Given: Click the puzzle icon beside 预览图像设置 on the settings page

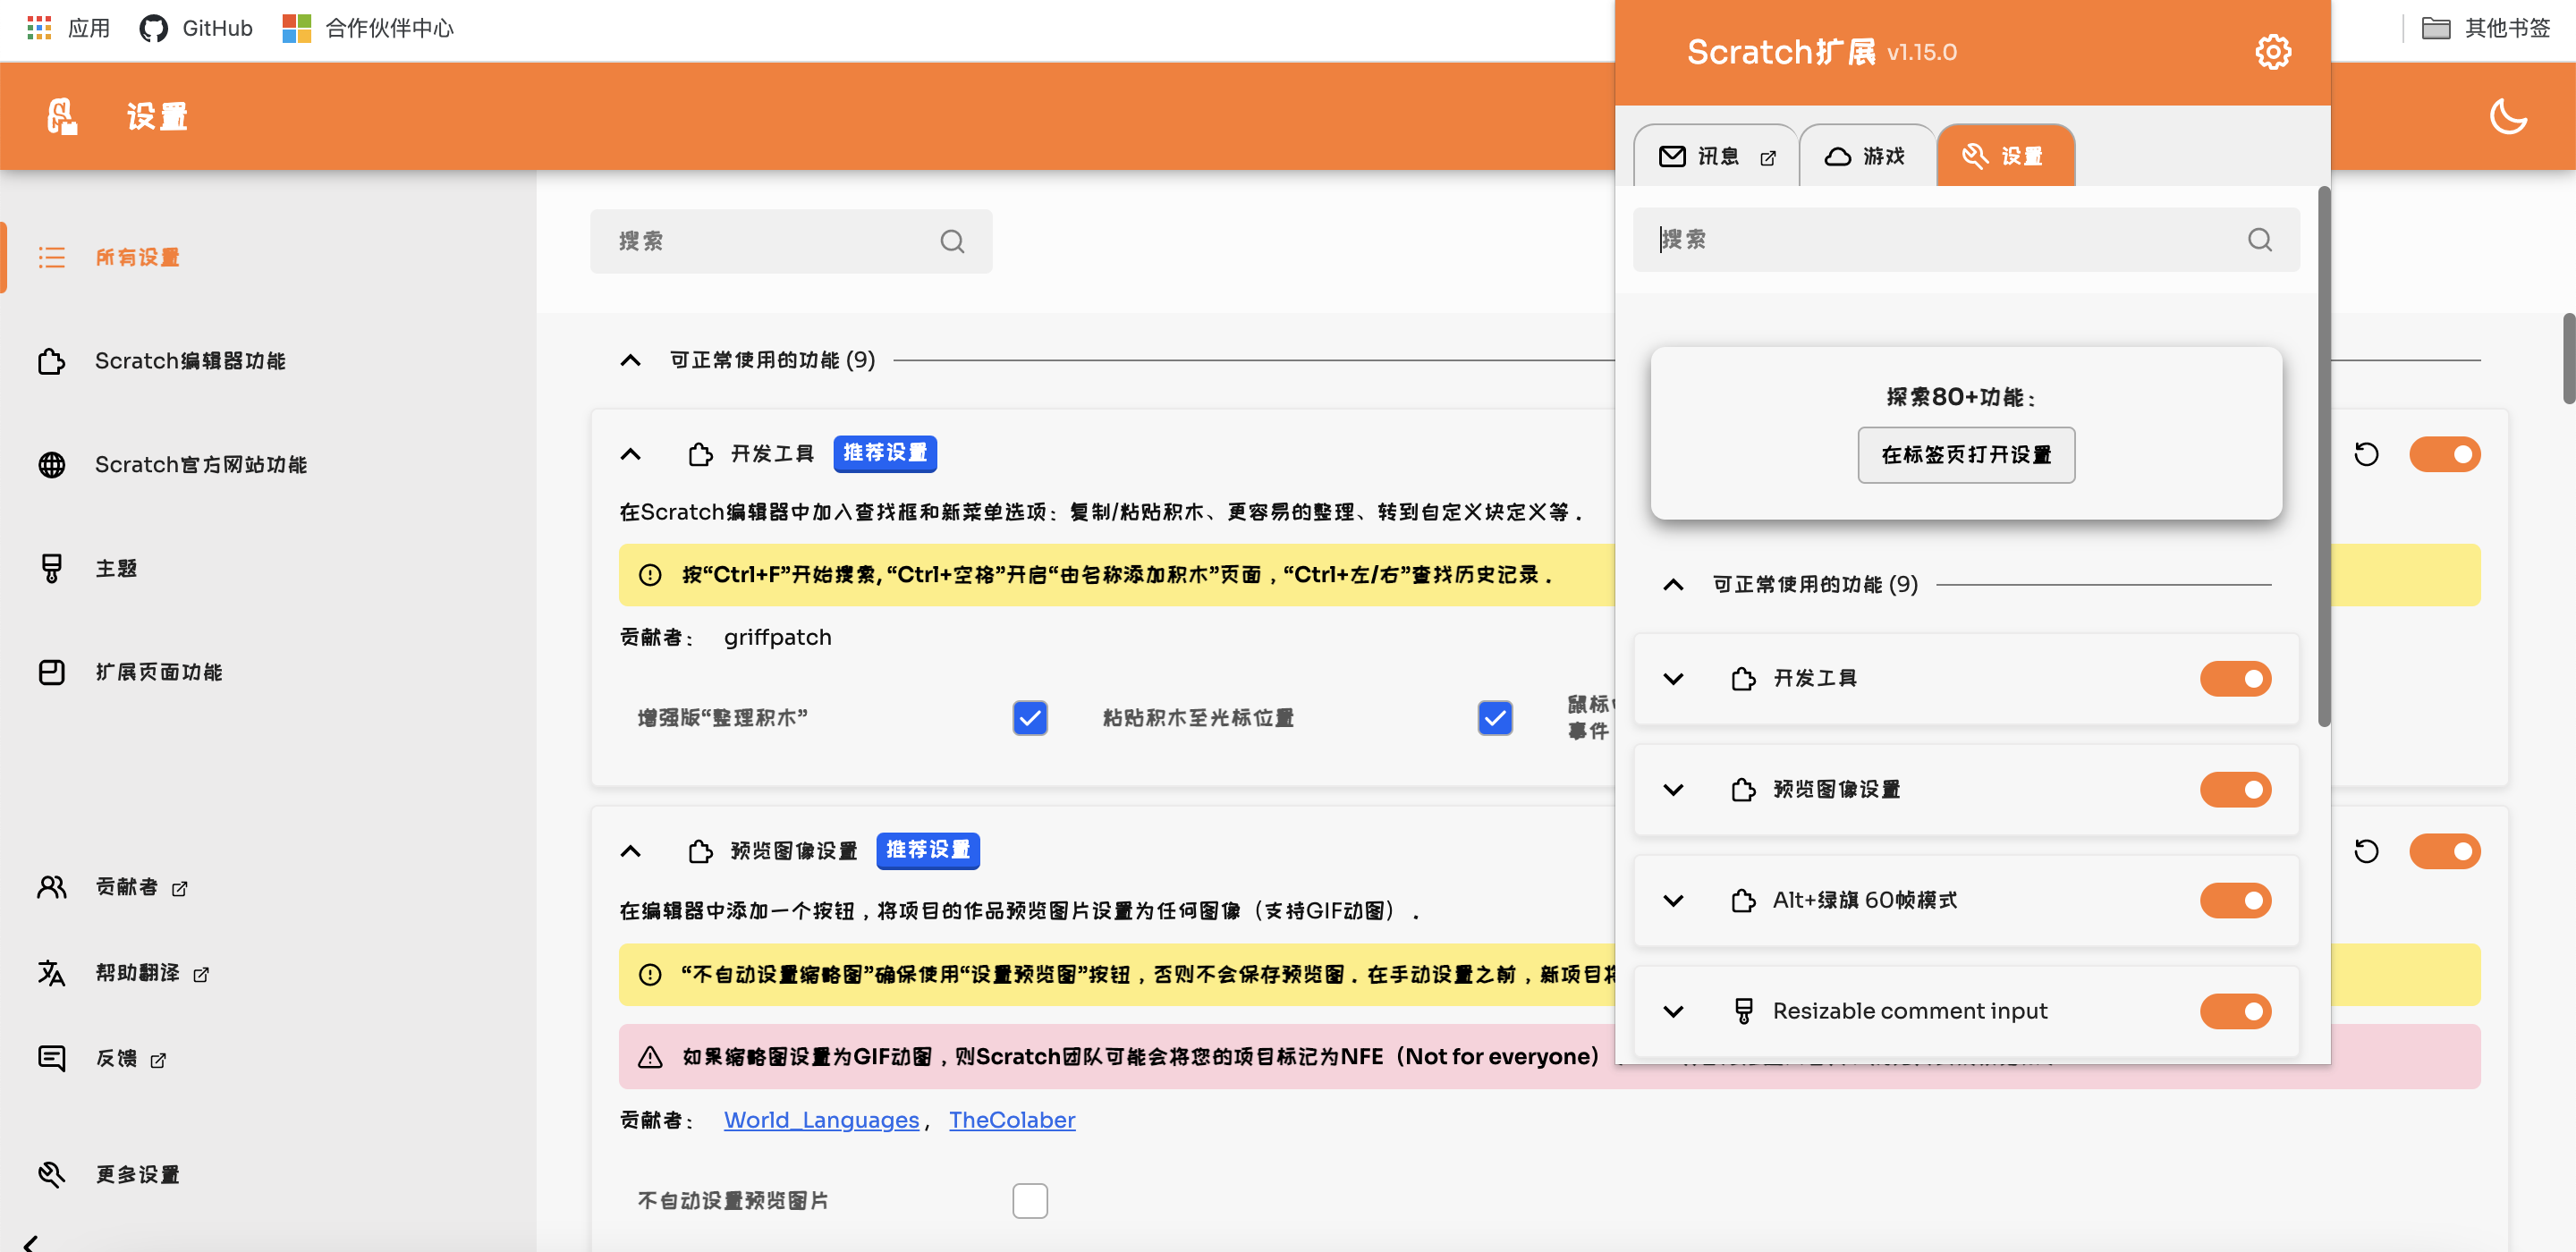Looking at the screenshot, I should [x=700, y=851].
